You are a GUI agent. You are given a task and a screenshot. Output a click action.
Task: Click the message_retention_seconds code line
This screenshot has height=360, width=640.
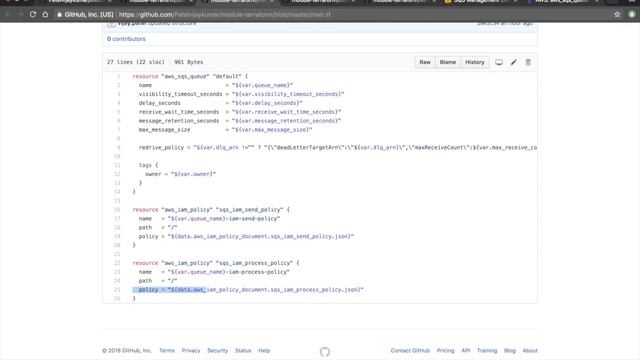240,121
